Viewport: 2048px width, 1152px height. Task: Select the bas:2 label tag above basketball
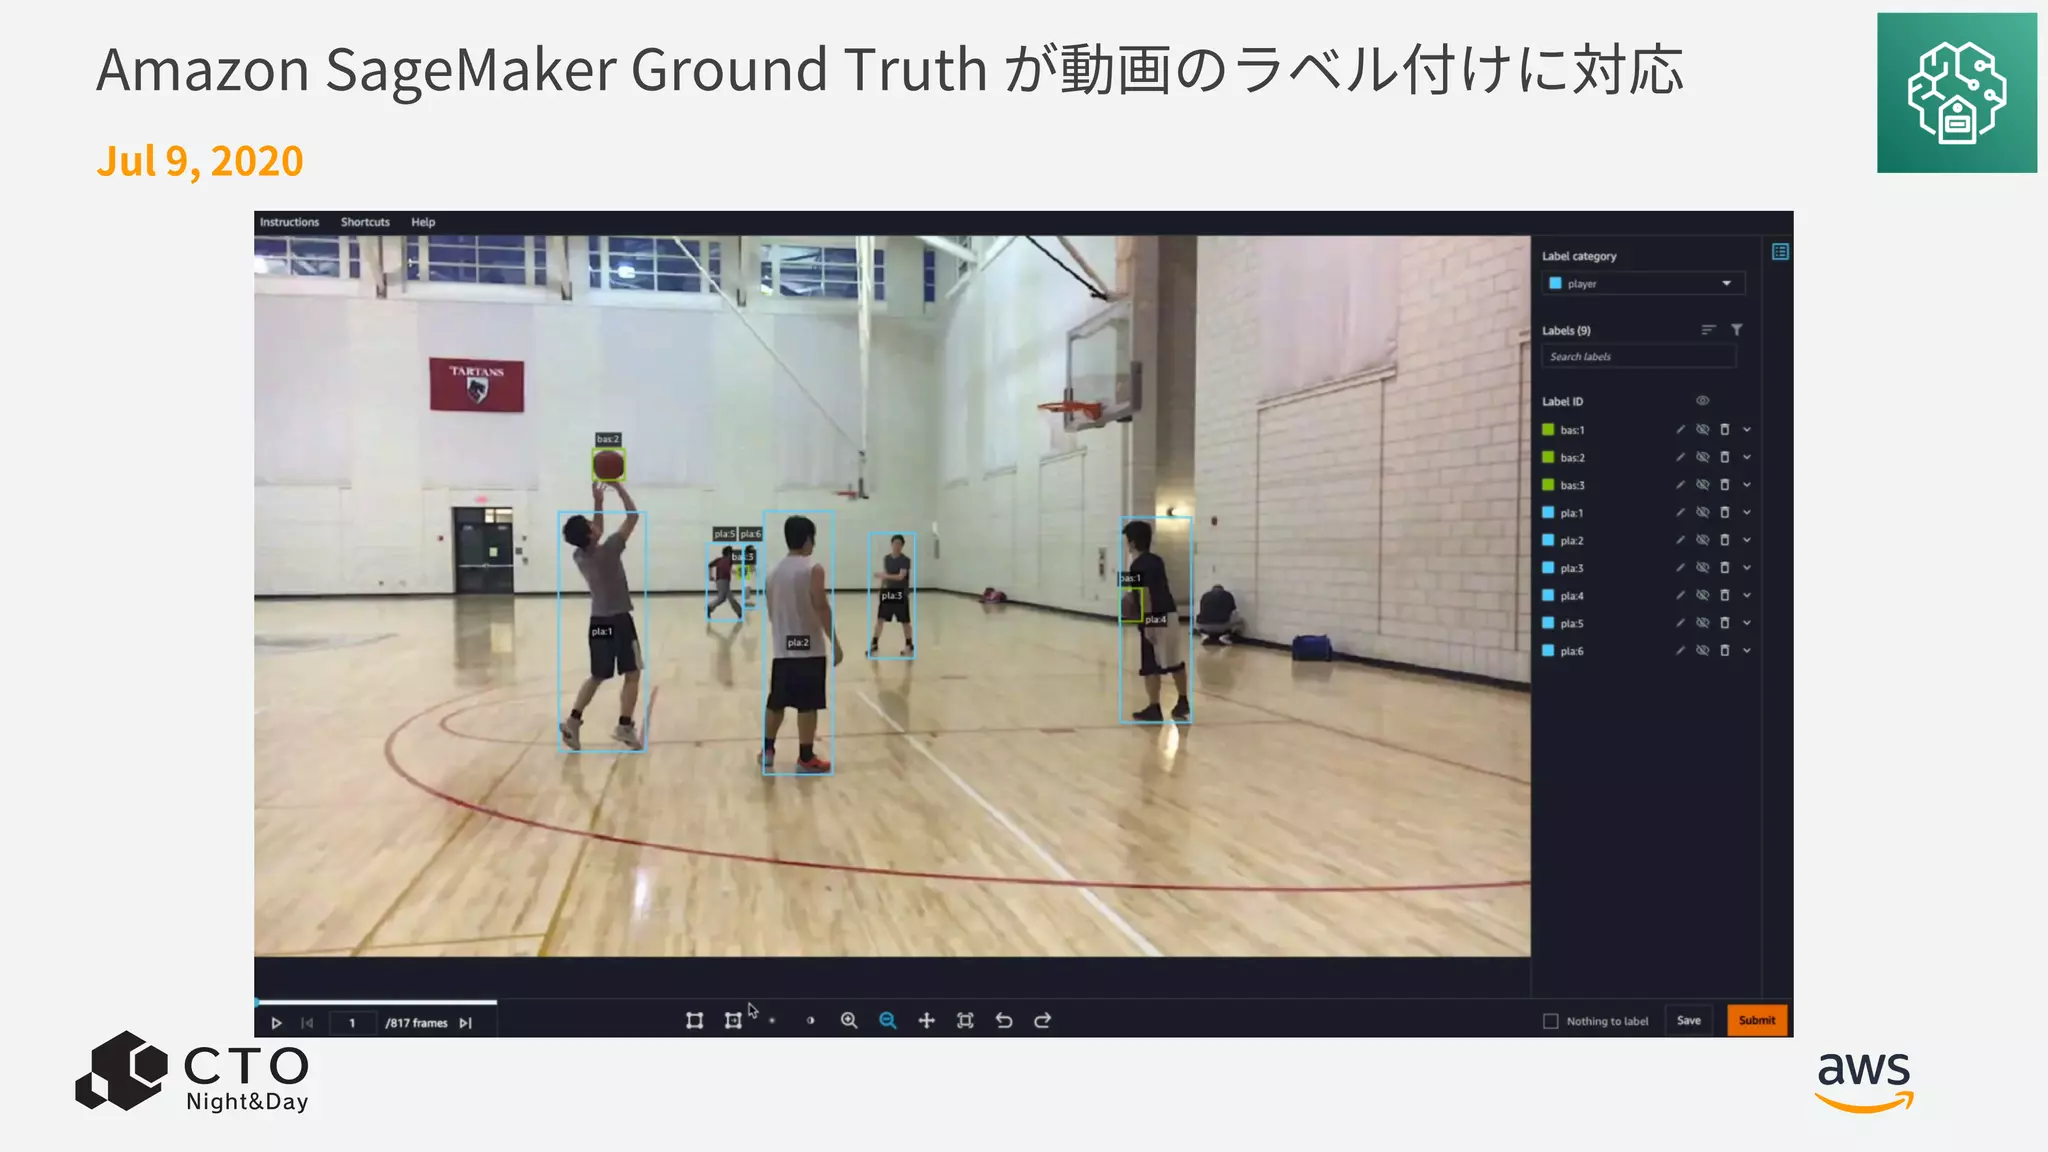[x=608, y=439]
